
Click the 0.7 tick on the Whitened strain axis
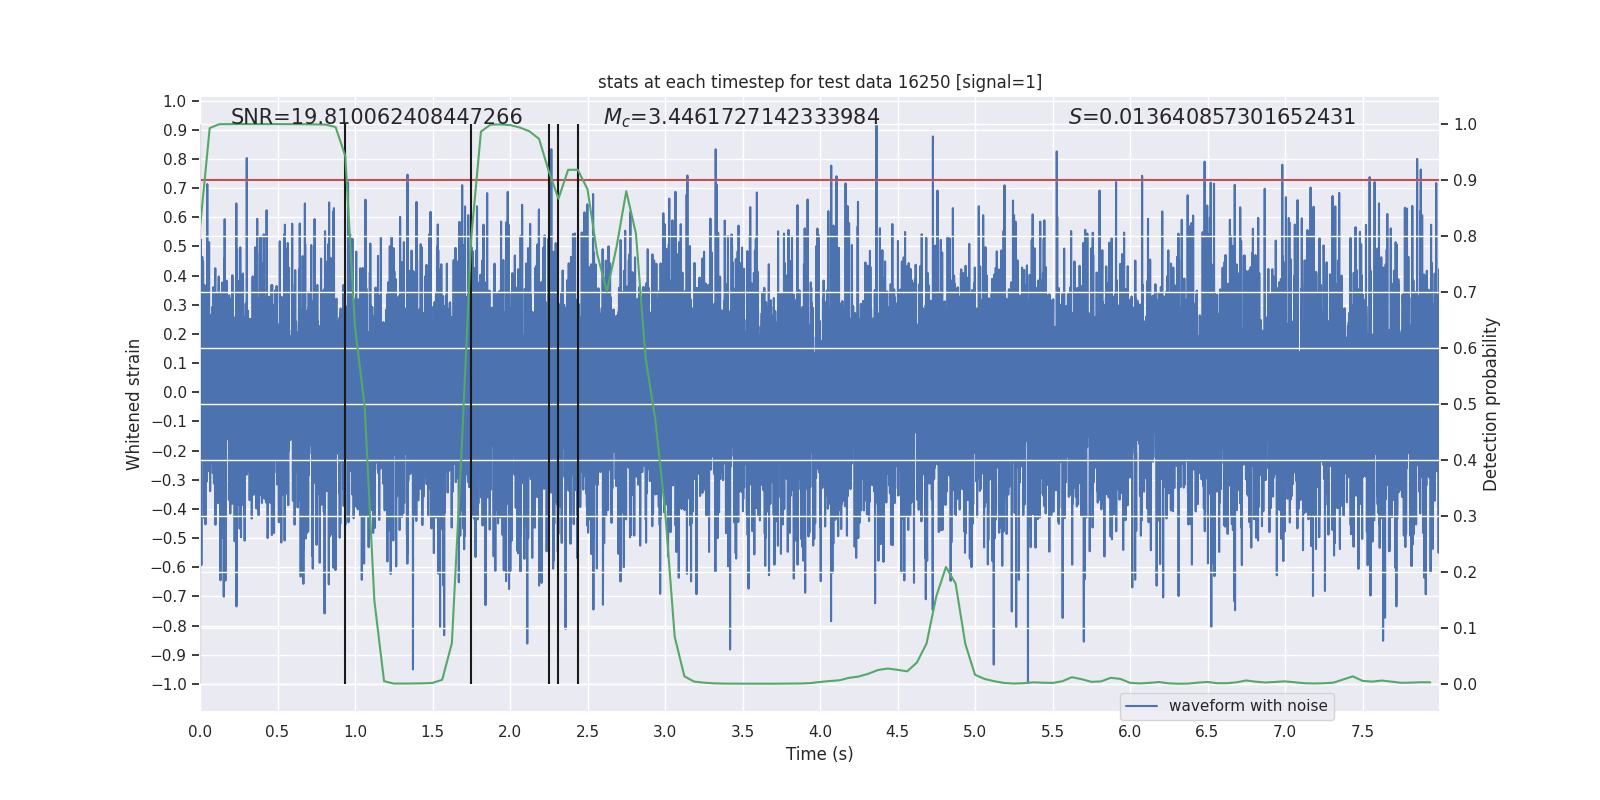point(175,188)
